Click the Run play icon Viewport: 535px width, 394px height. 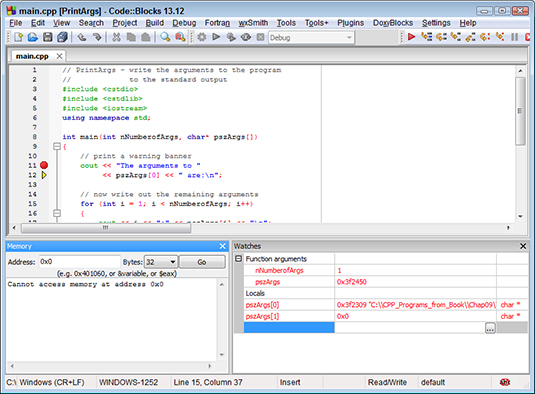point(216,37)
